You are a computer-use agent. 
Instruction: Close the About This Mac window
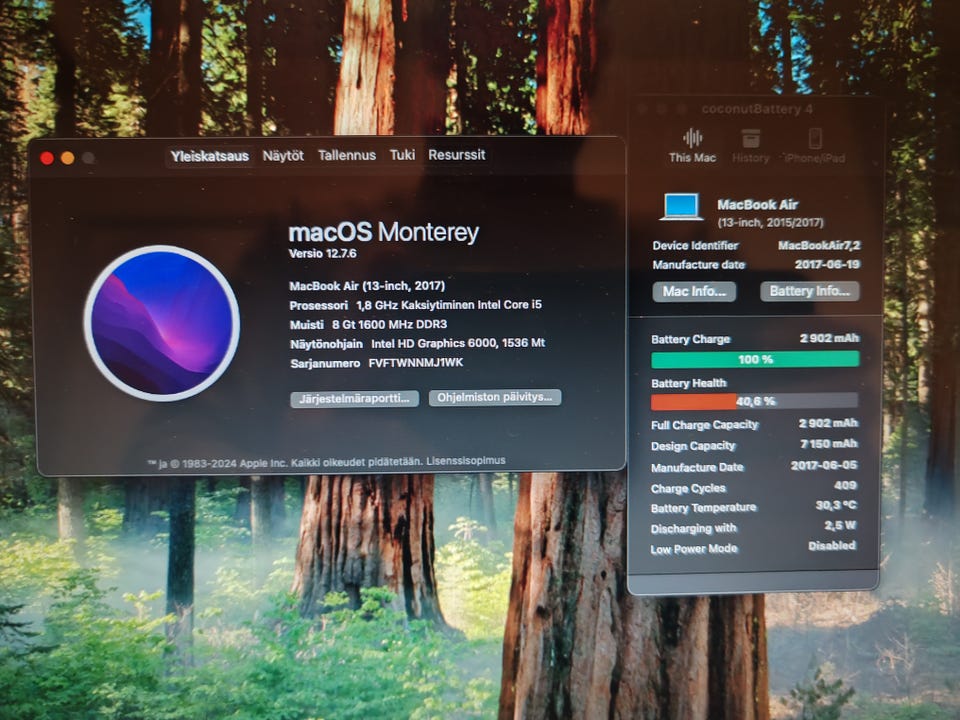pyautogui.click(x=47, y=158)
